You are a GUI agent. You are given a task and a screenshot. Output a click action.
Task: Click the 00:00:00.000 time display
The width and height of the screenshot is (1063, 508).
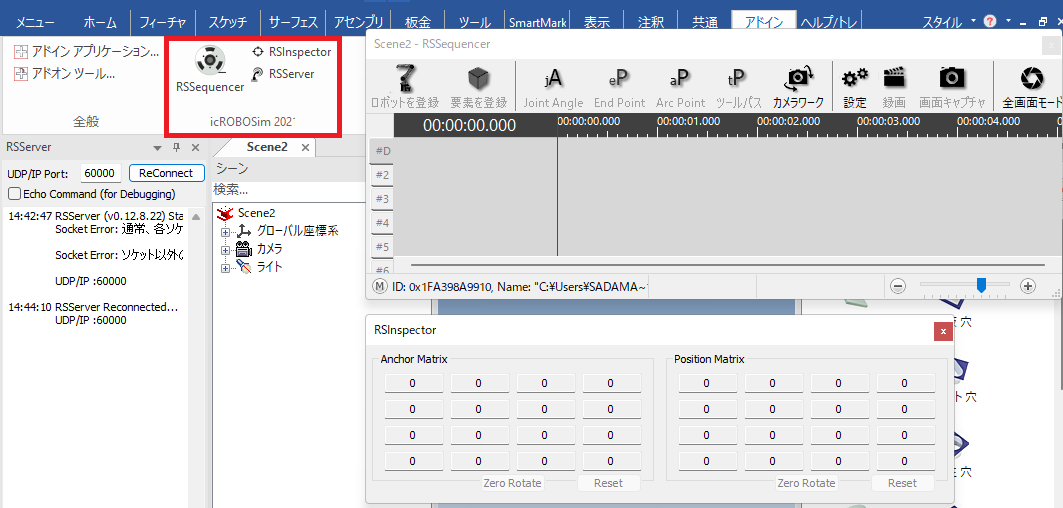469,125
